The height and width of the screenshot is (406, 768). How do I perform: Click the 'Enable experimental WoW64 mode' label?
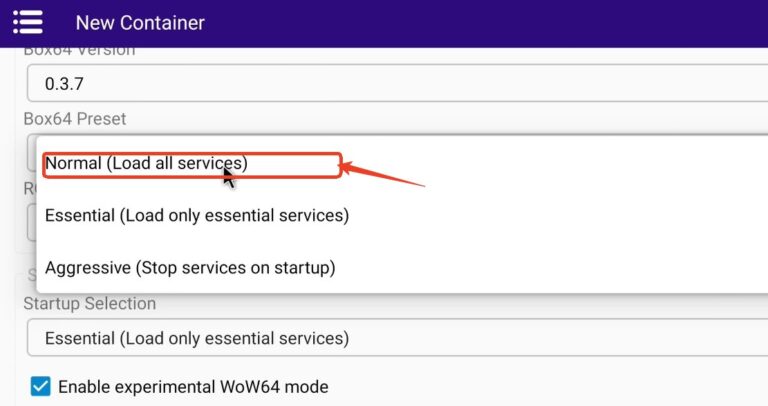[193, 386]
